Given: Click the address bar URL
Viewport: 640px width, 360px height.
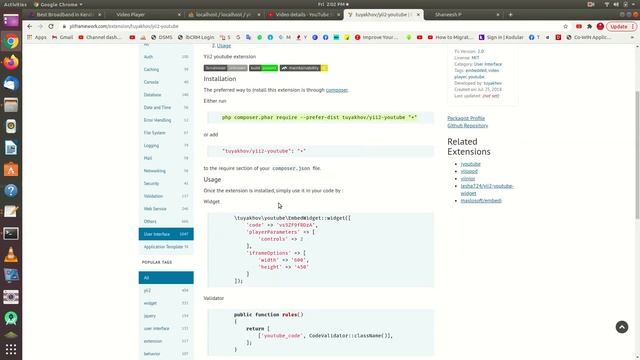Looking at the screenshot, I should [x=124, y=26].
